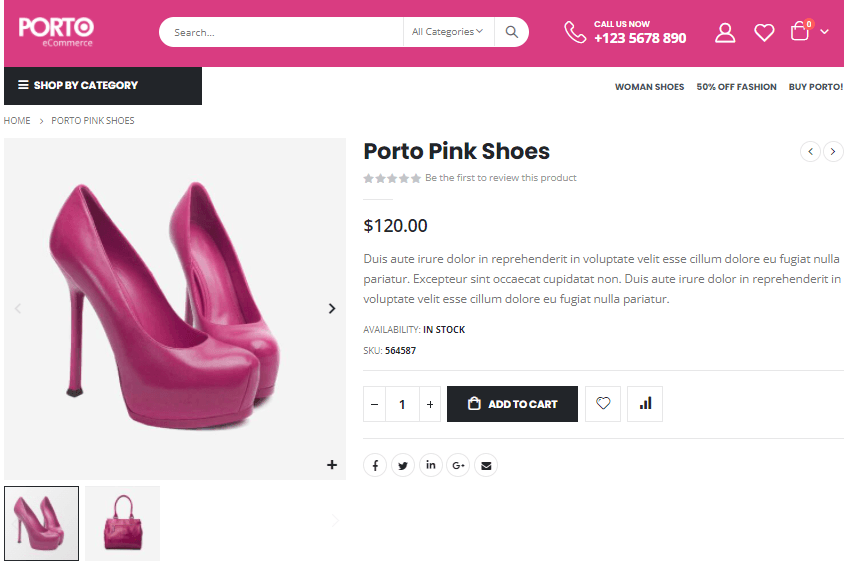The image size is (848, 561).
Task: Expand Shop By Category menu
Action: coord(103,86)
